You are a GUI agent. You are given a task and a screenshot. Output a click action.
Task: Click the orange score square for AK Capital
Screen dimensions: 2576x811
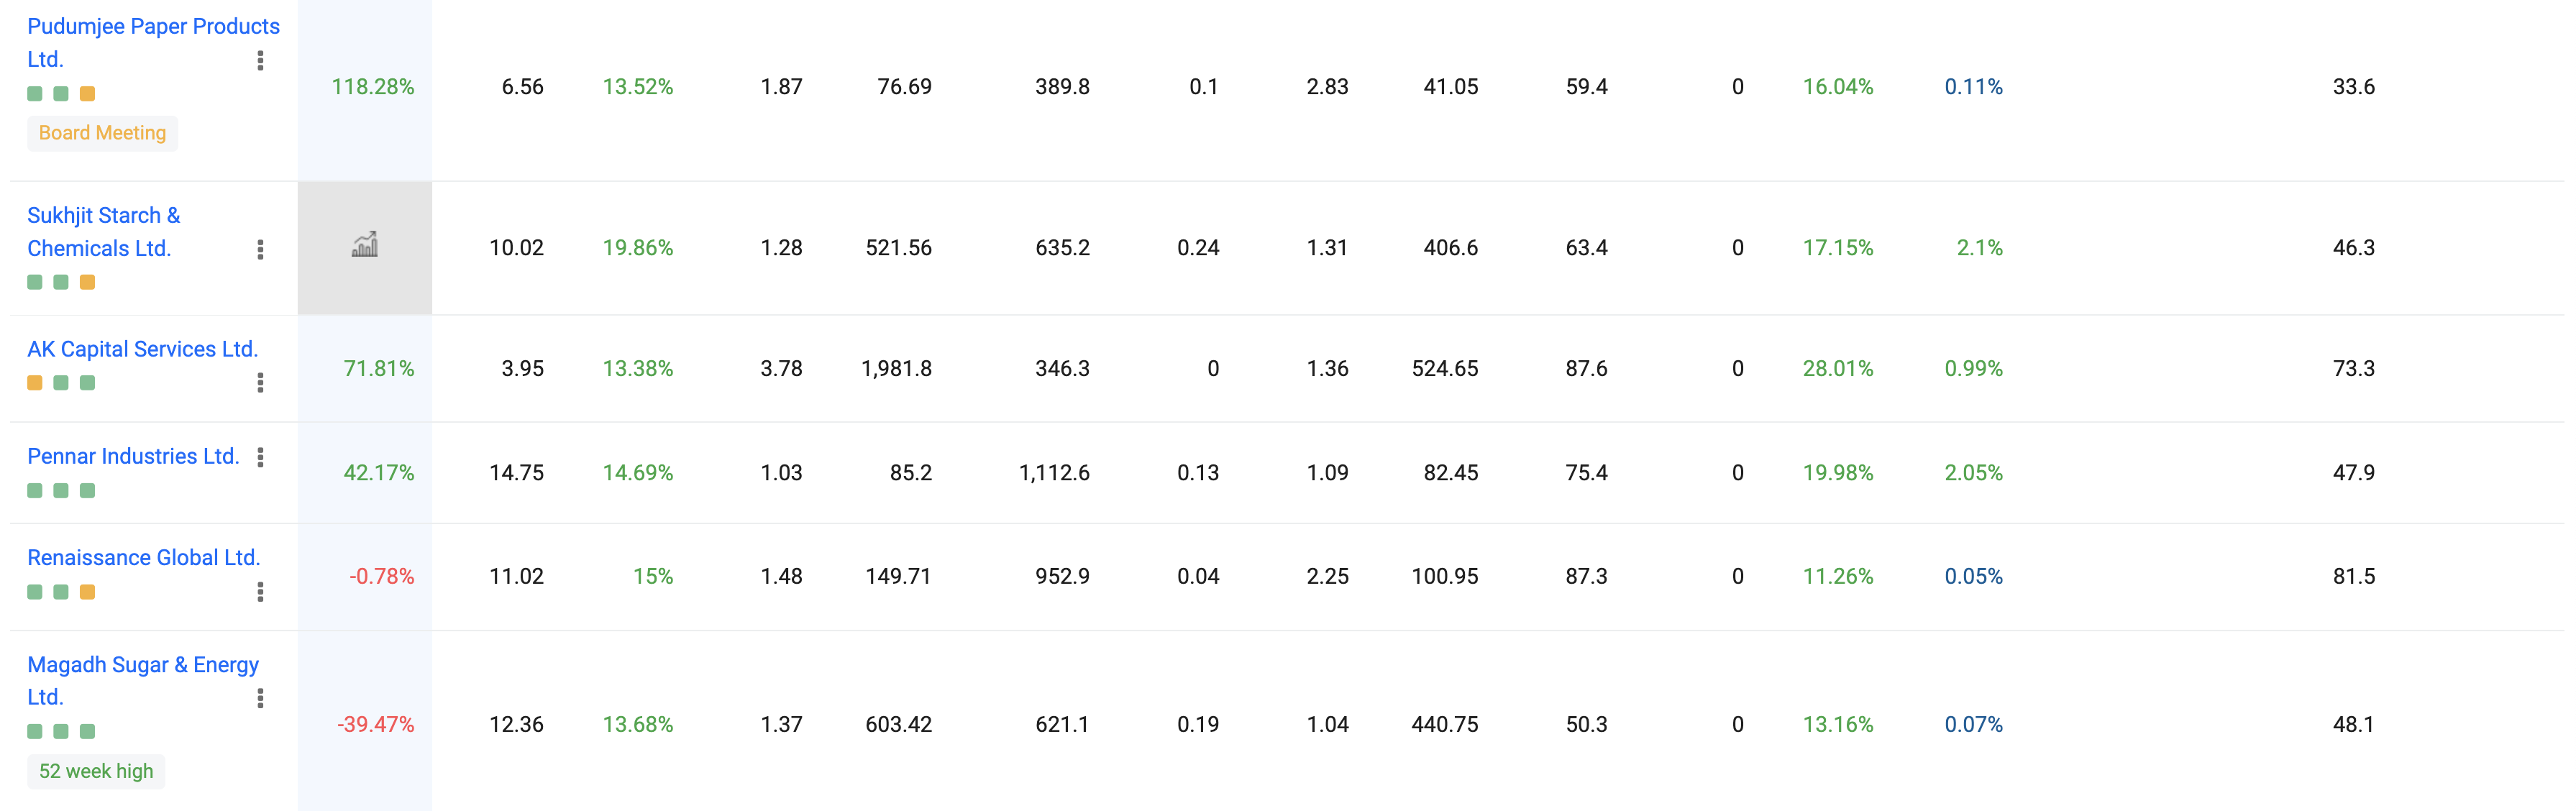coord(35,383)
